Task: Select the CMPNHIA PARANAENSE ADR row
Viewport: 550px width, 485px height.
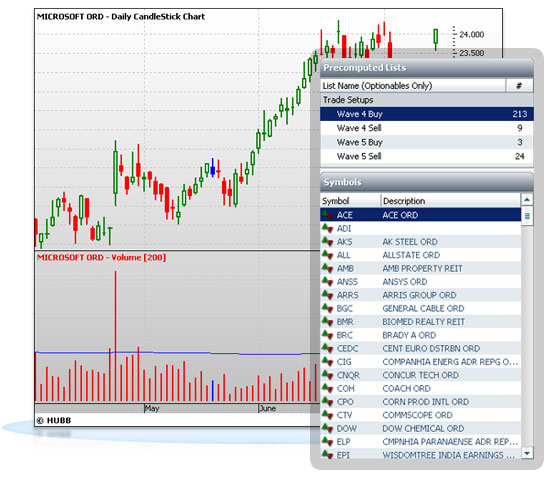Action: 421,442
